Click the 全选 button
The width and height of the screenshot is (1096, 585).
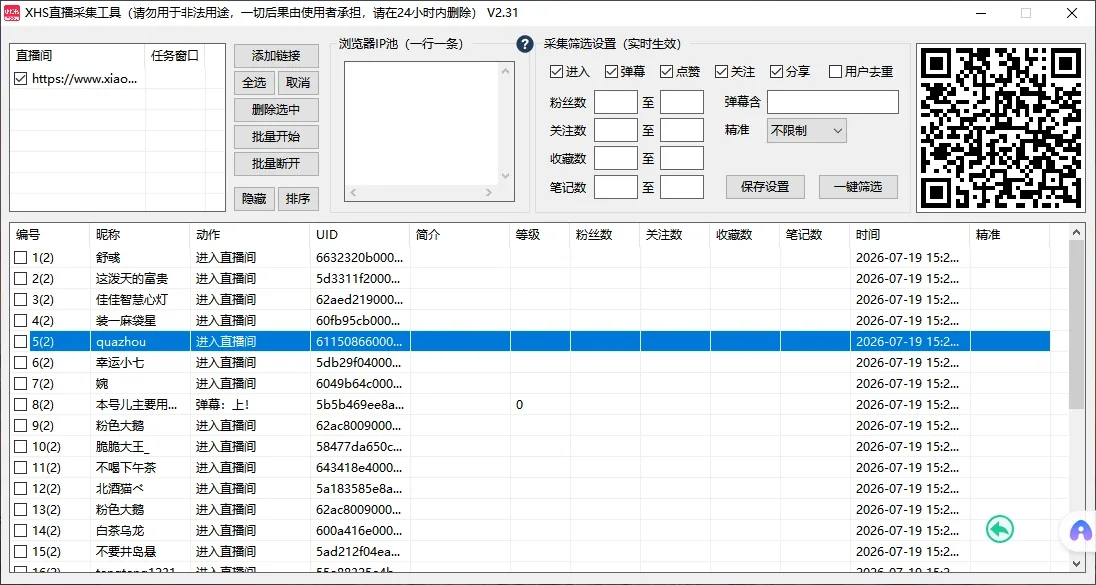254,82
